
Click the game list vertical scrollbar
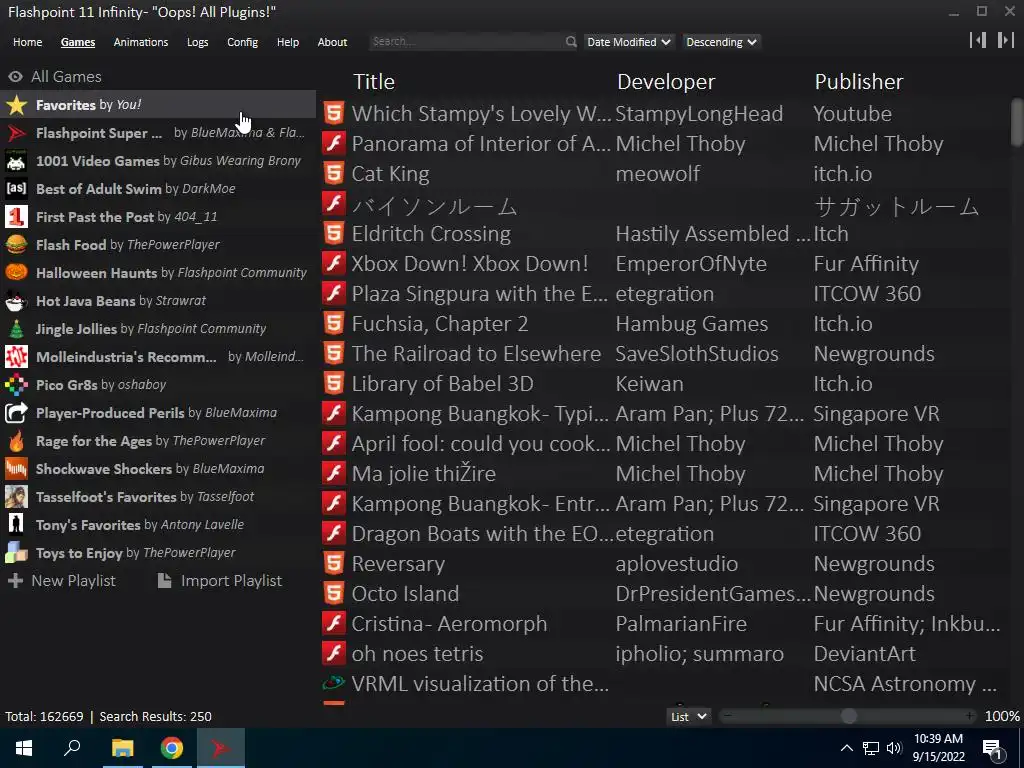[1017, 122]
